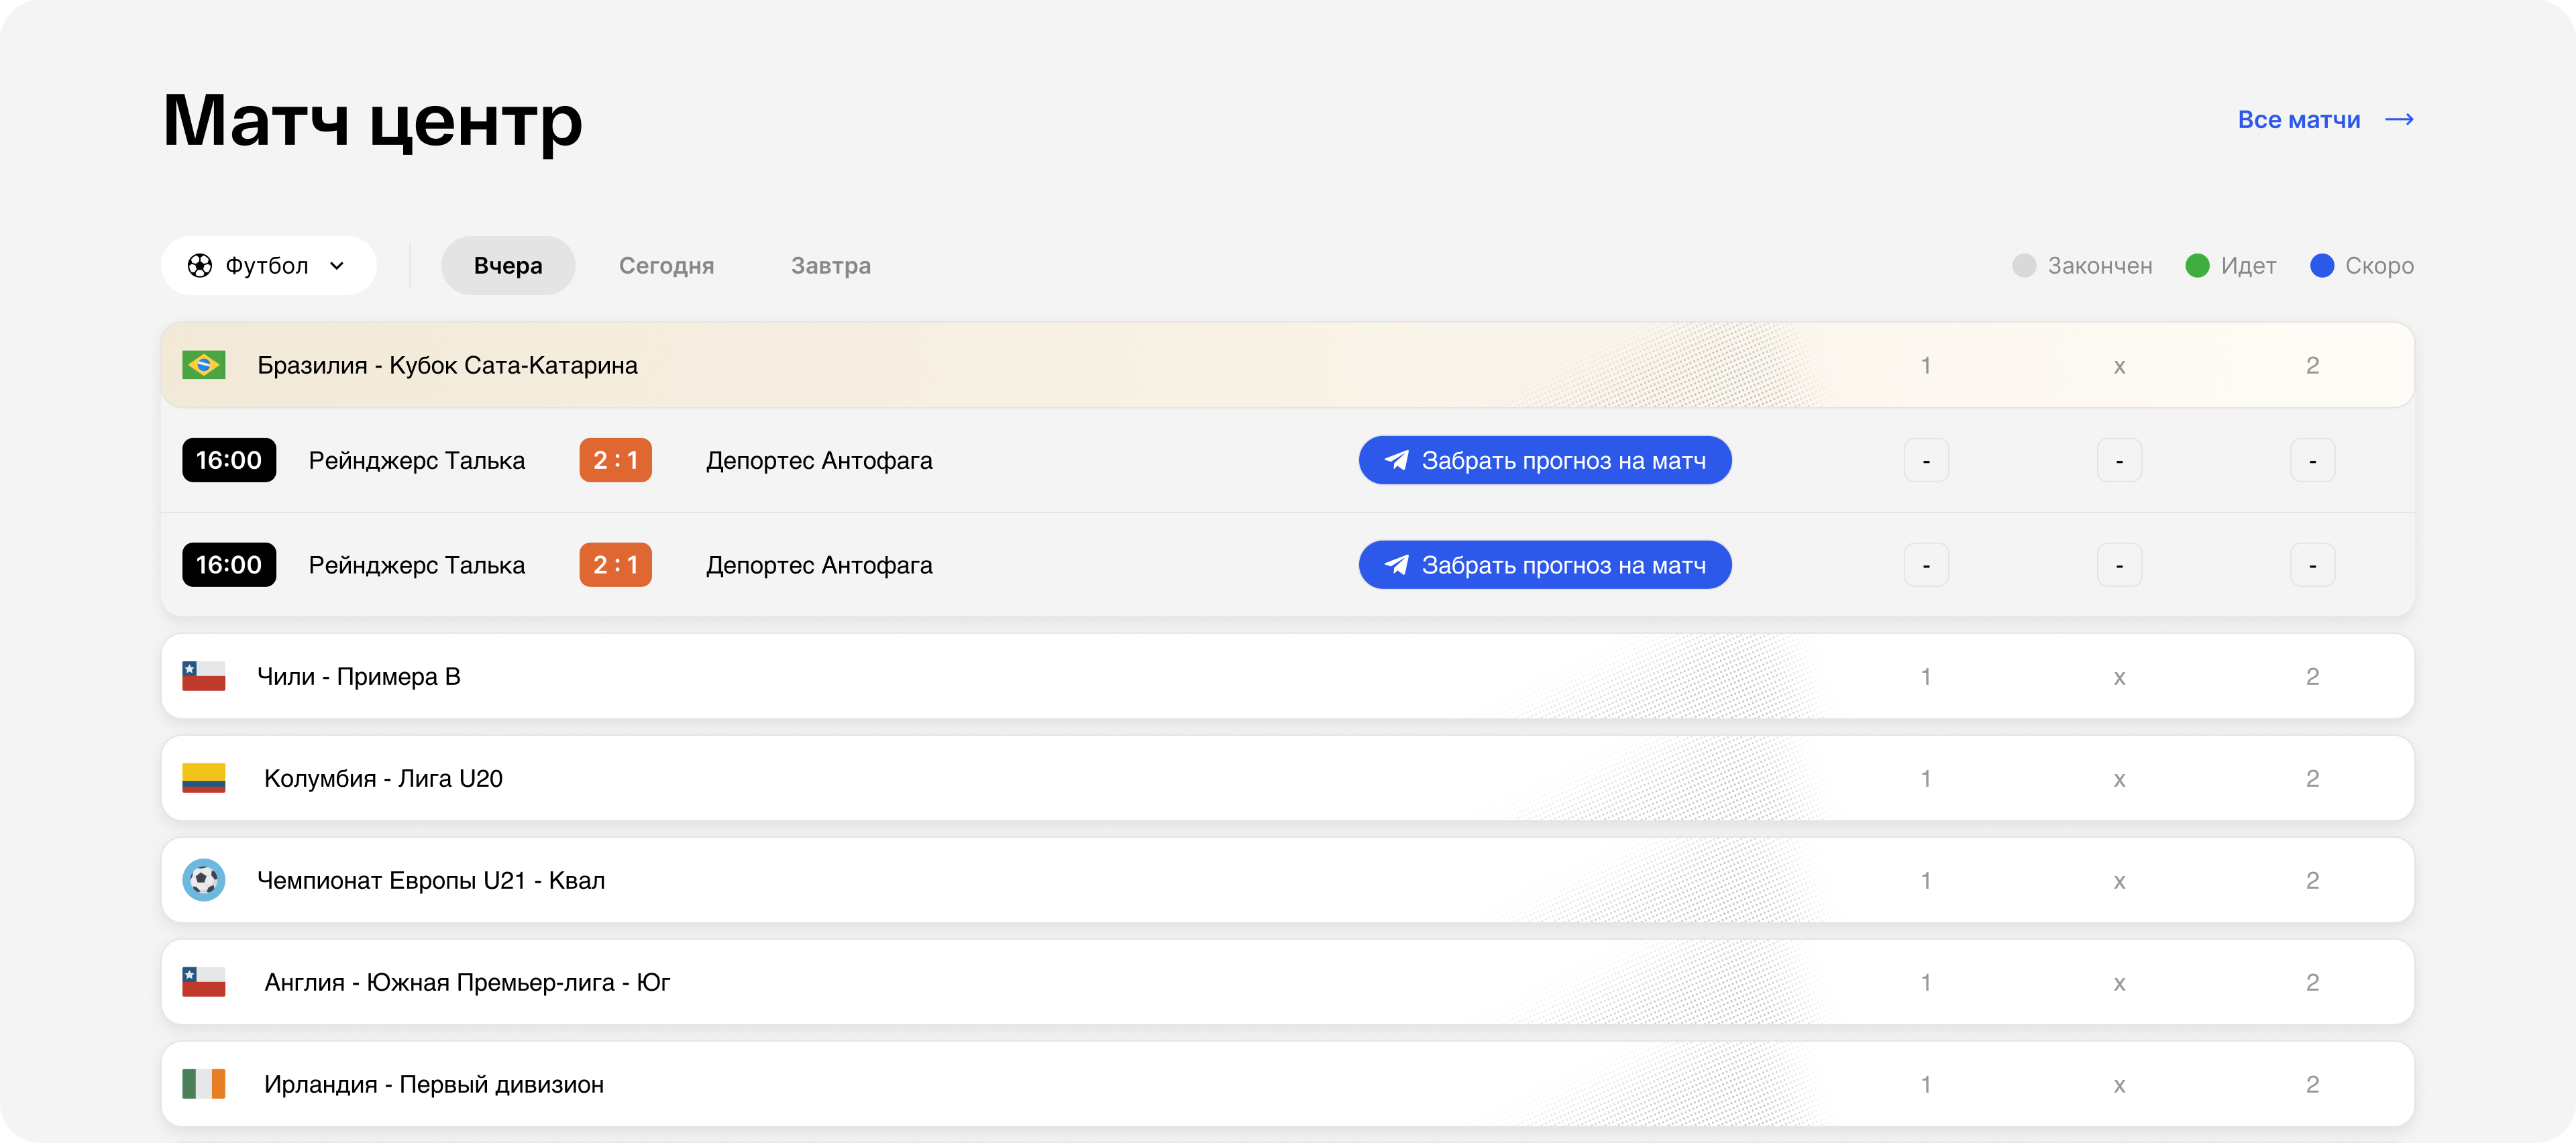Click Забрать прогноз на матч in second match row
This screenshot has height=1143, width=2576.
click(x=1545, y=565)
